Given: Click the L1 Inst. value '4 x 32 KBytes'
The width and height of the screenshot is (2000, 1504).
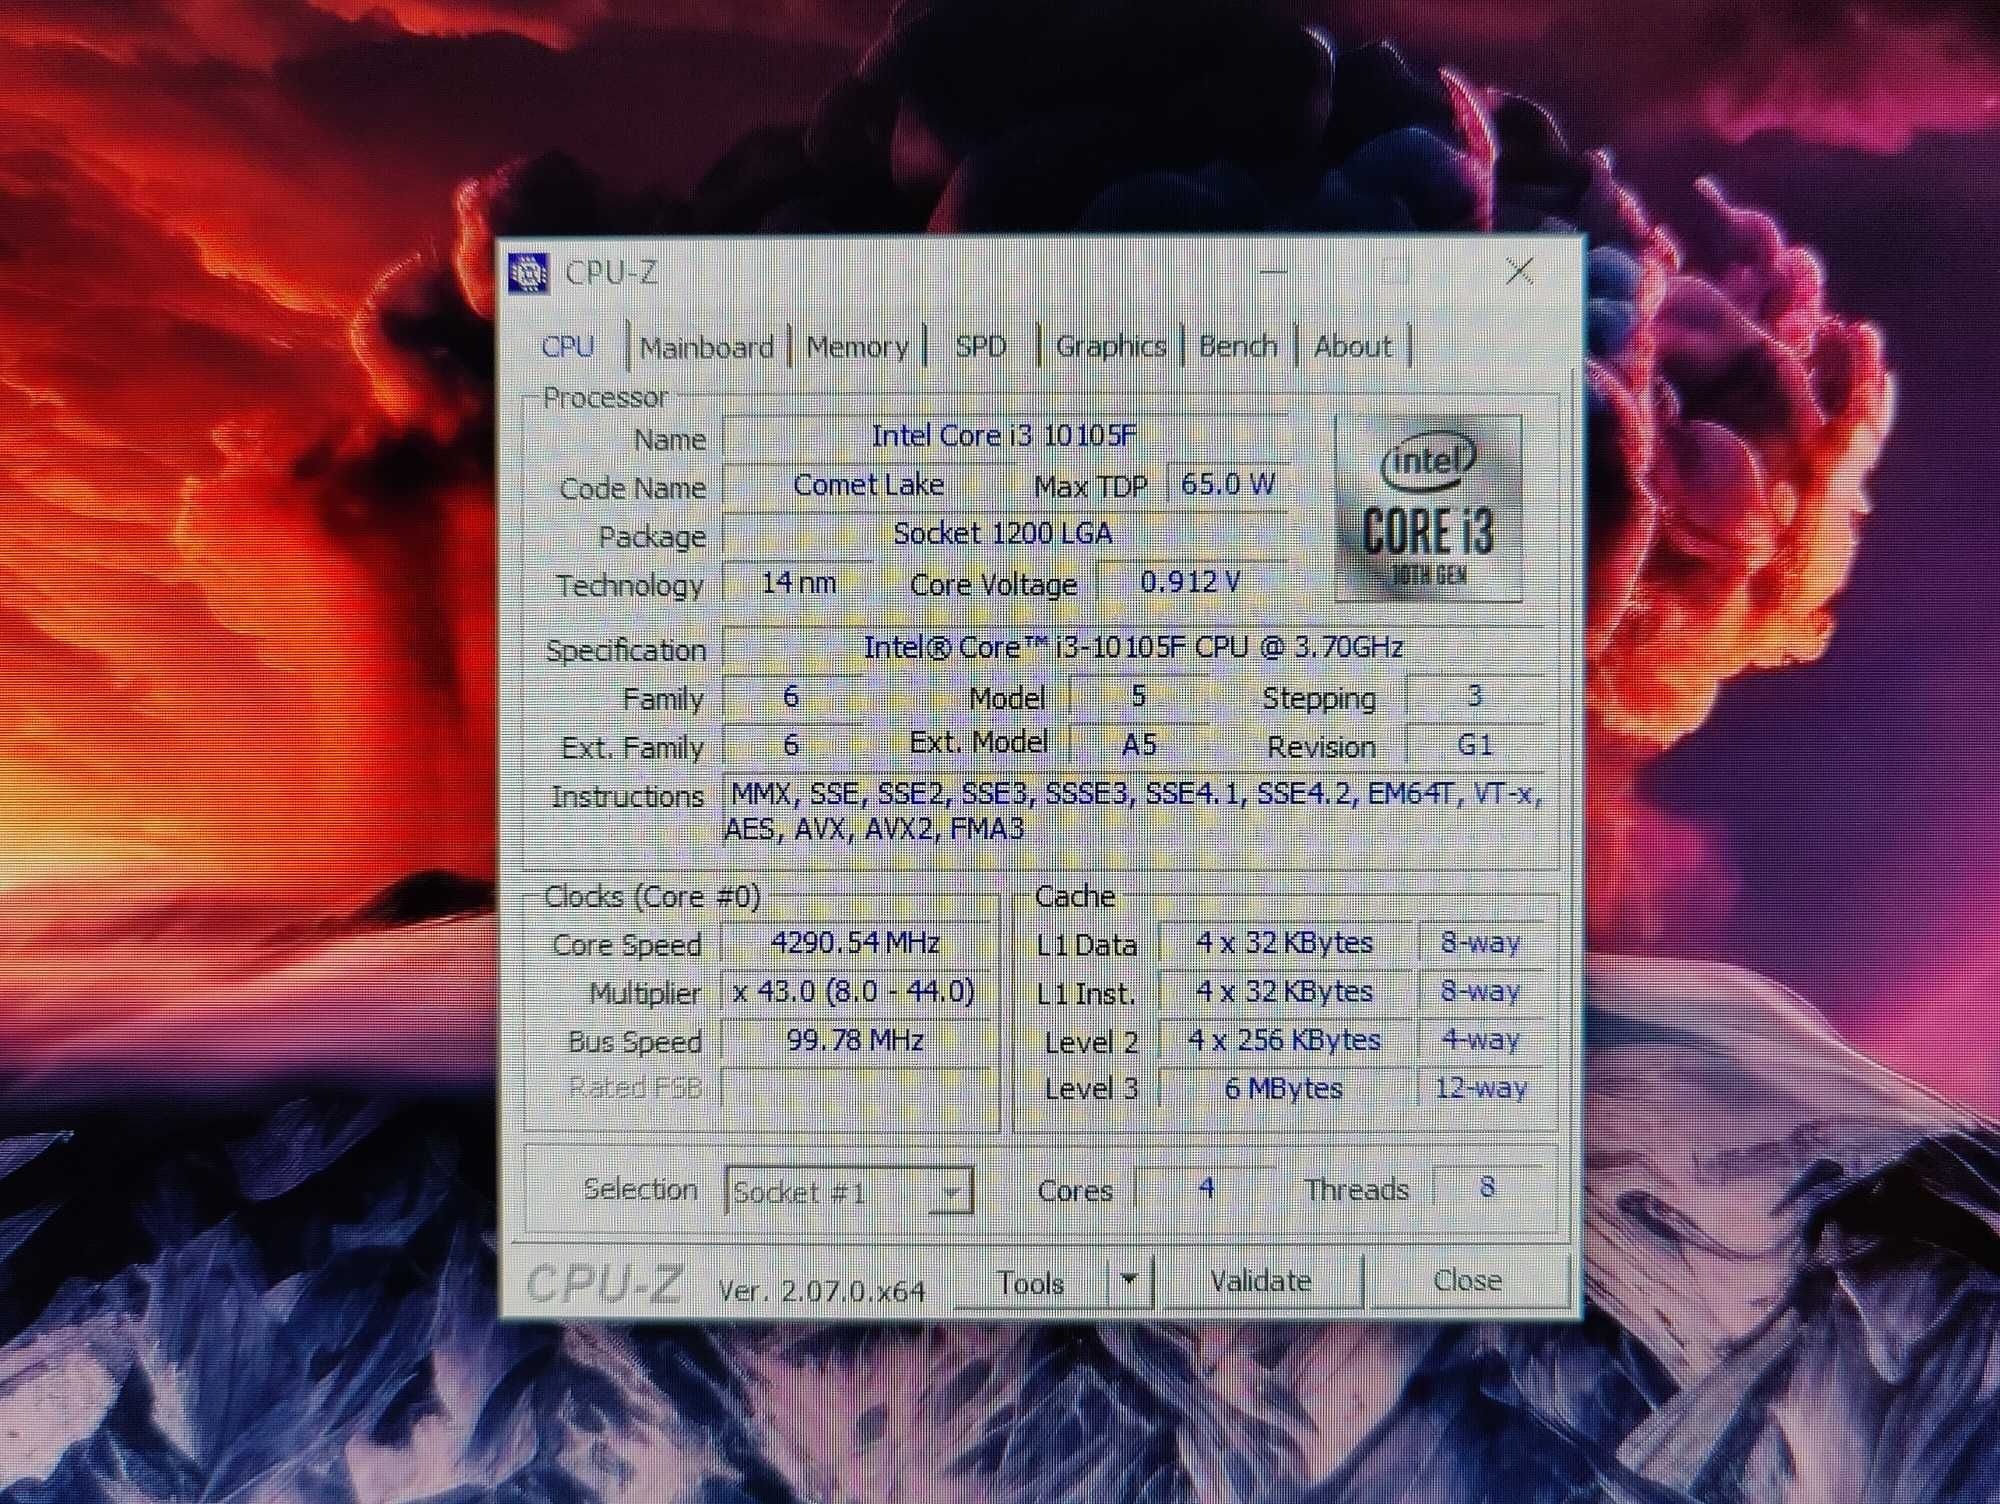Looking at the screenshot, I should pos(1285,992).
